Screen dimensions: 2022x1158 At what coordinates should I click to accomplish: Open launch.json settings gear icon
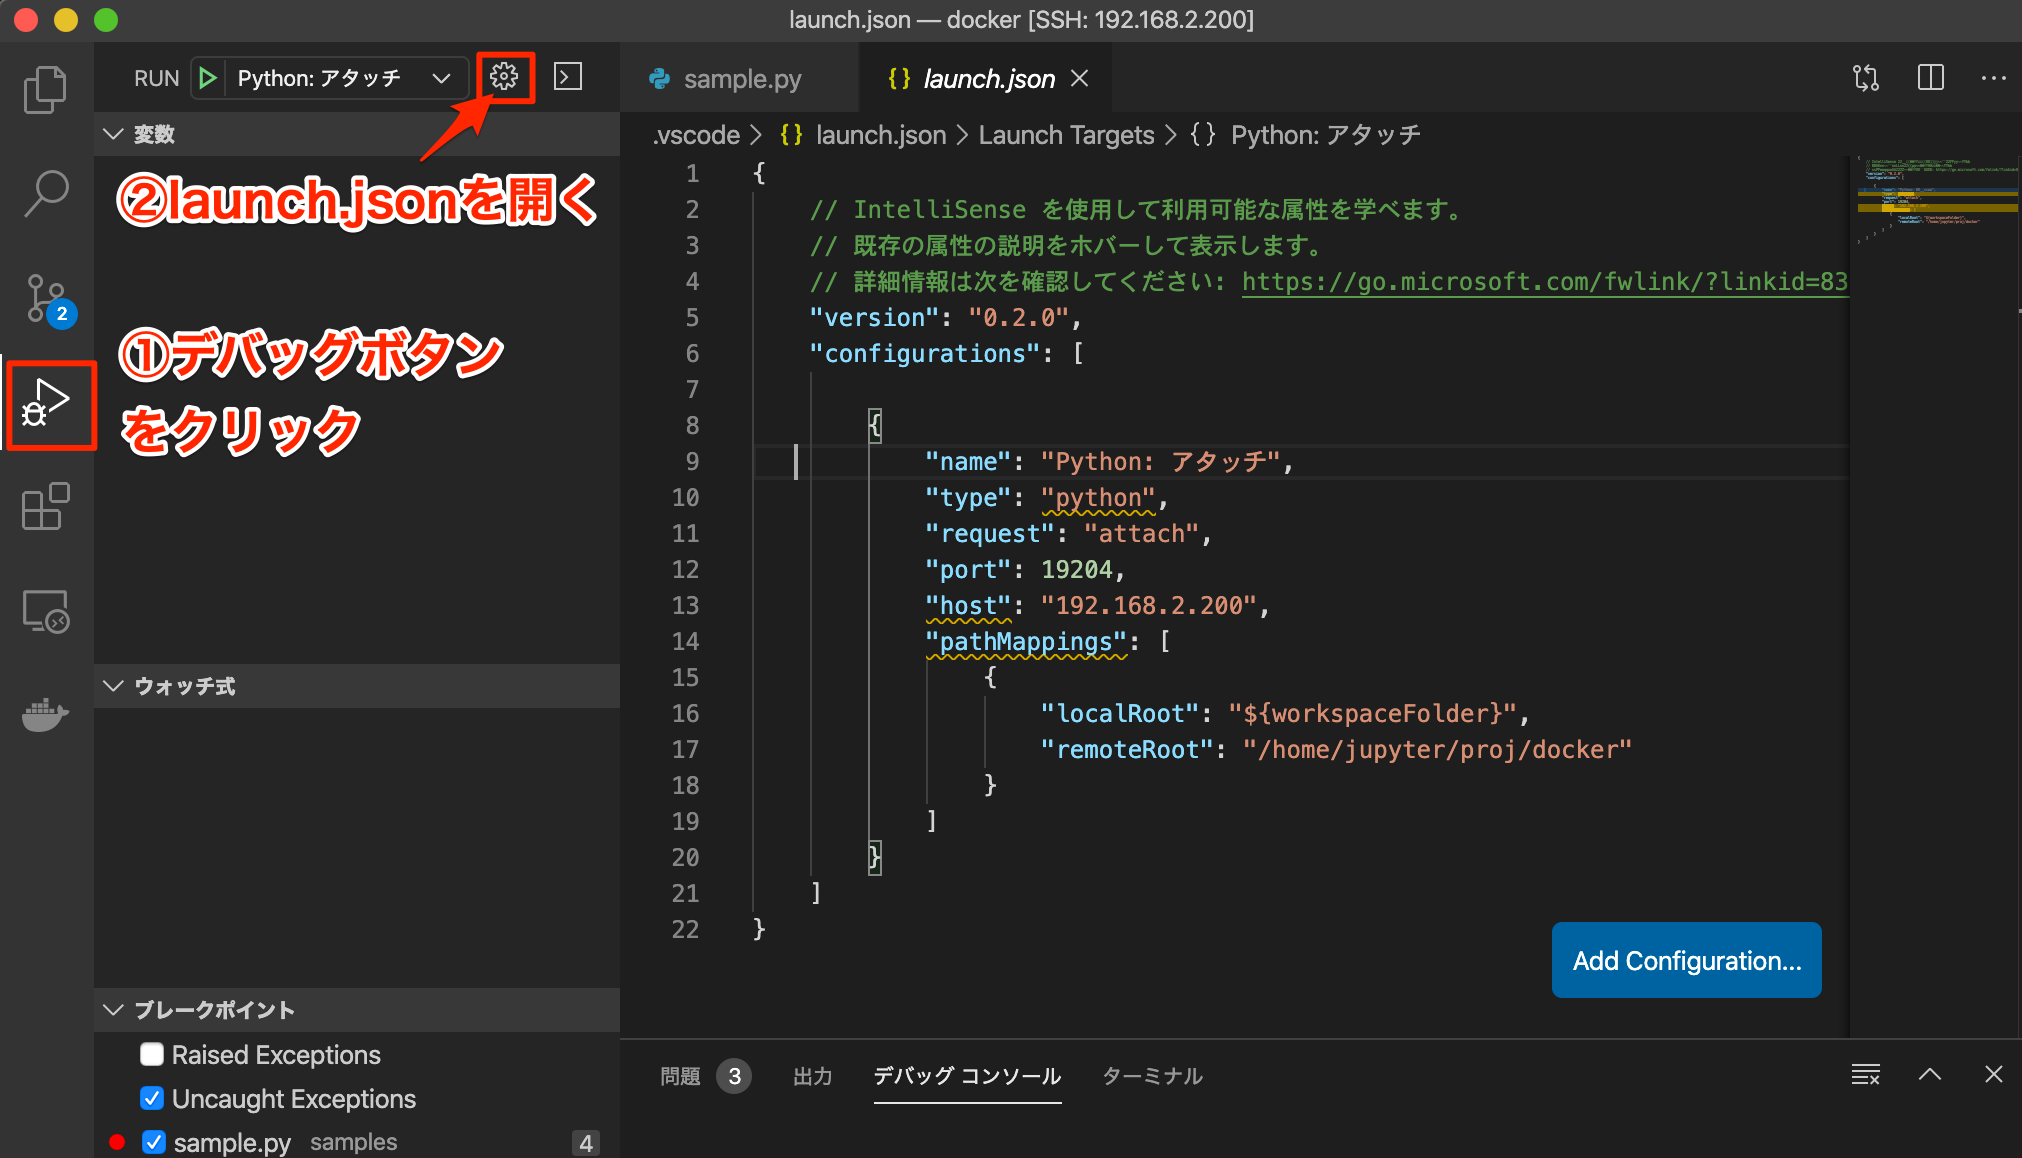tap(504, 76)
